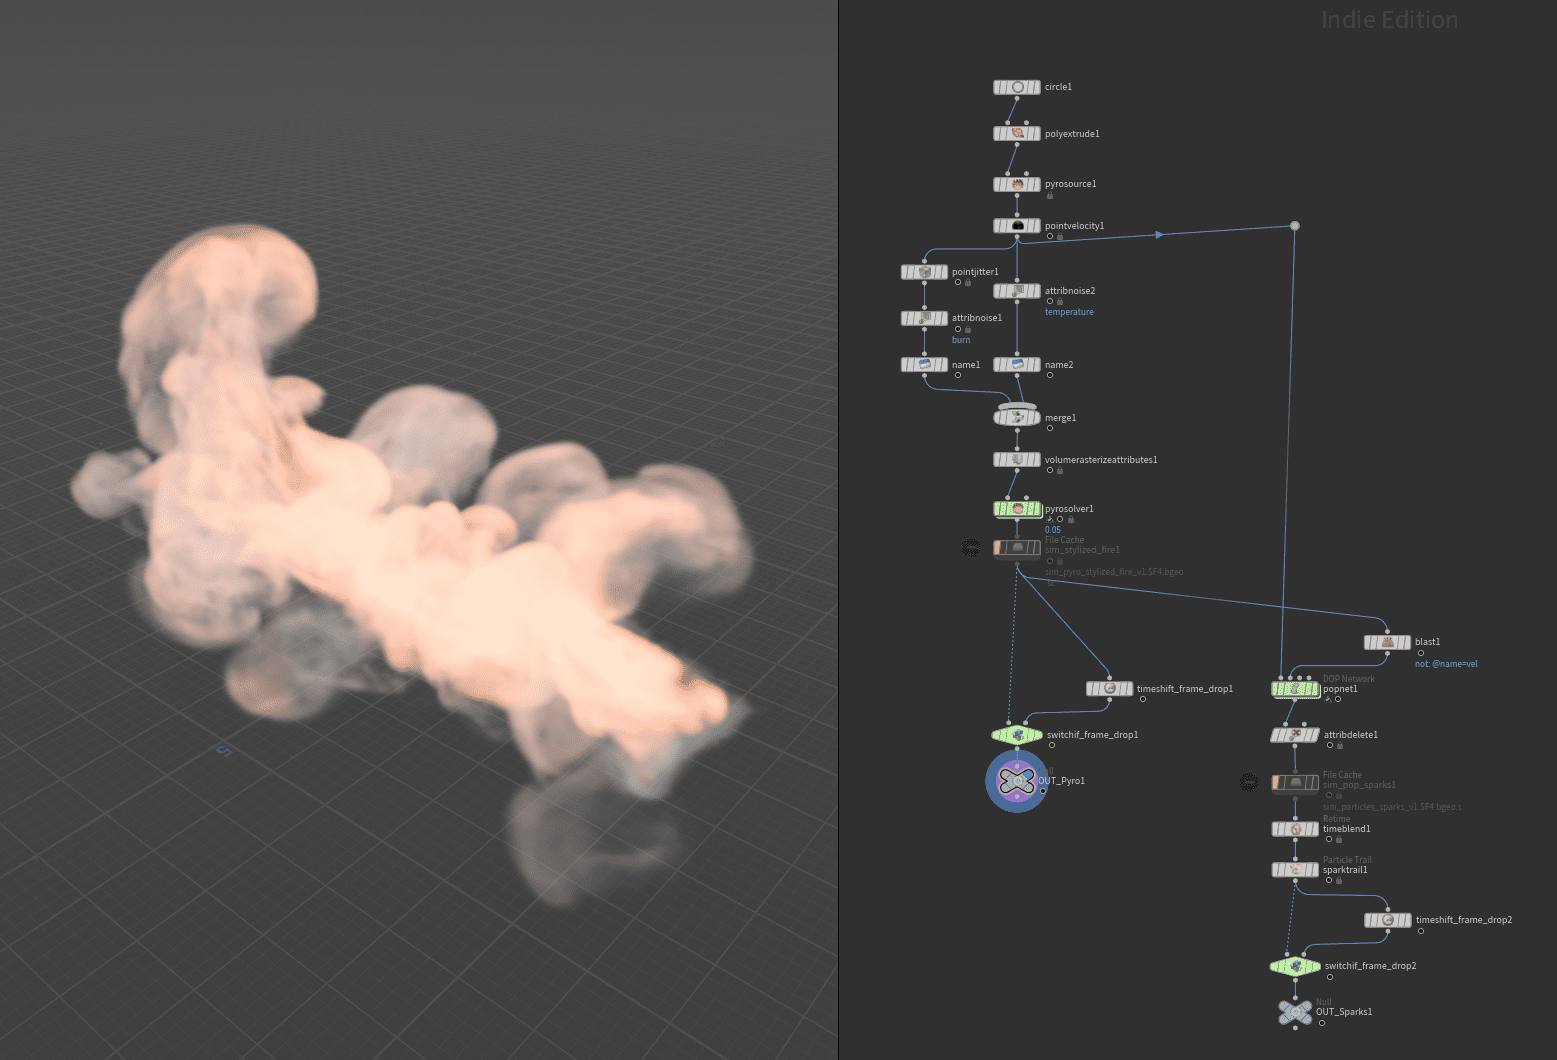Select the popnet1 DOP Network node
The image size is (1557, 1060).
1294,689
